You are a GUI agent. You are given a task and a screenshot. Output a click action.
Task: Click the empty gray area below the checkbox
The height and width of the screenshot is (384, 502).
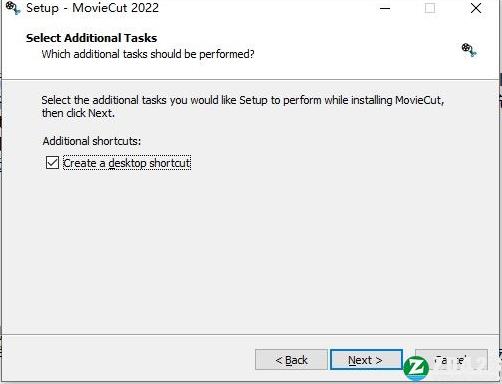(250, 250)
